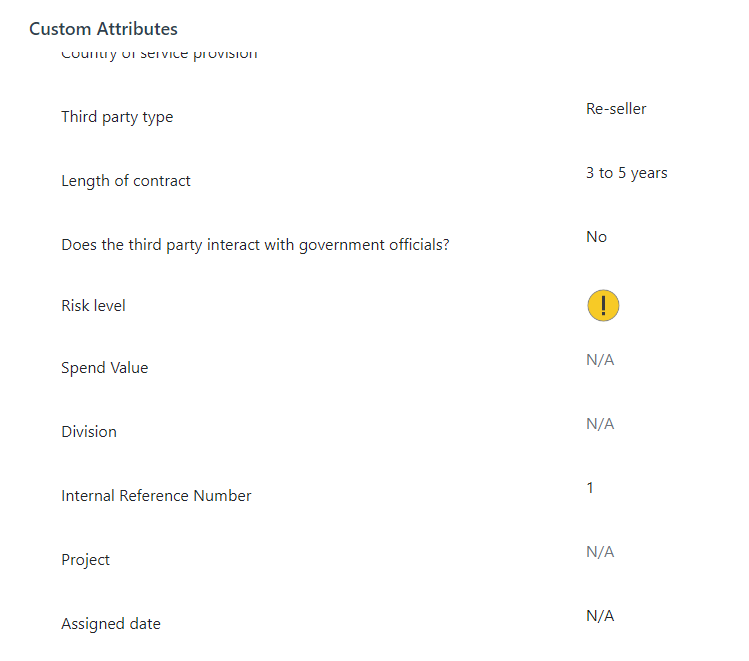Select the Assigned date label
This screenshot has height=661, width=749.
111,624
